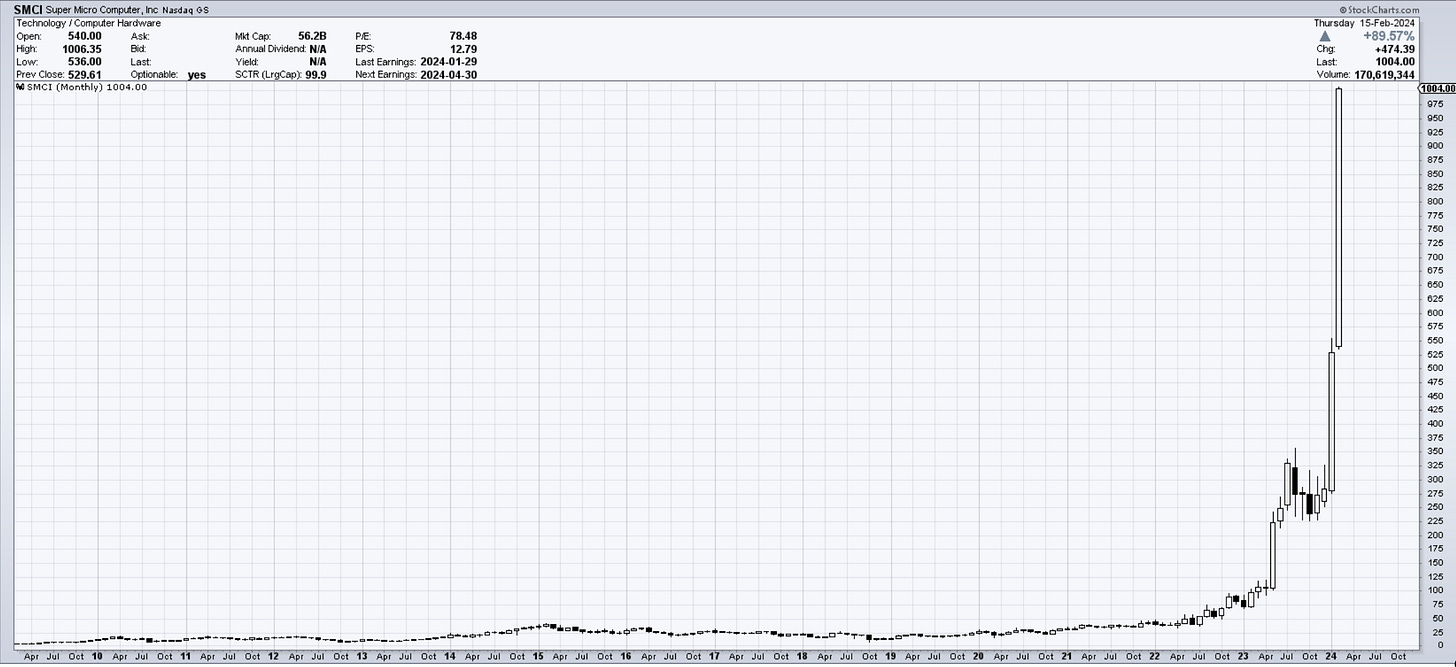
Task: Select the Open value 540.00
Action: [85, 36]
